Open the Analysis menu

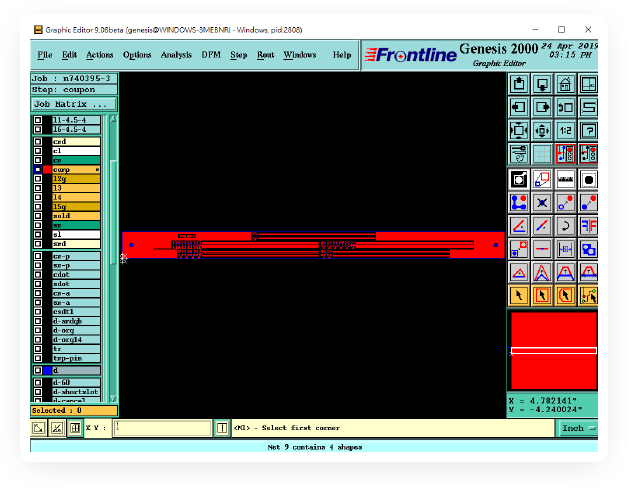(176, 55)
